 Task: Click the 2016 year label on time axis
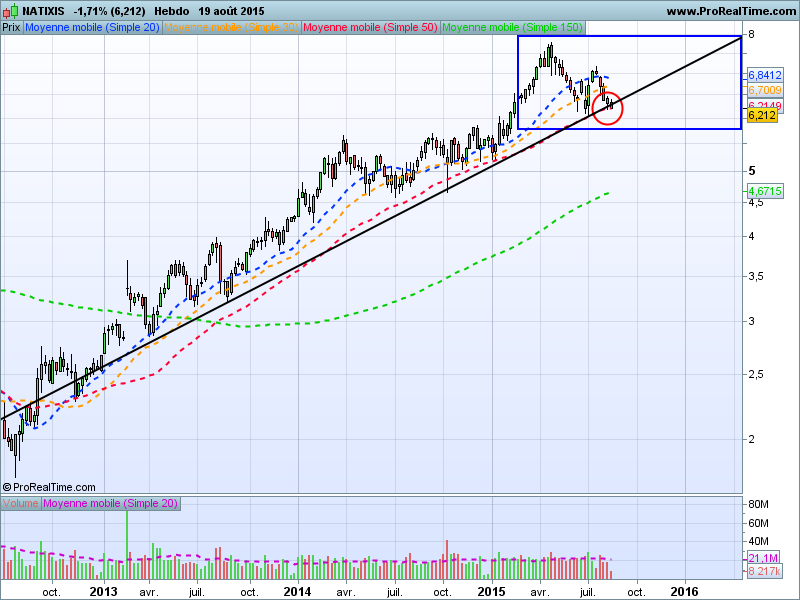(x=684, y=592)
